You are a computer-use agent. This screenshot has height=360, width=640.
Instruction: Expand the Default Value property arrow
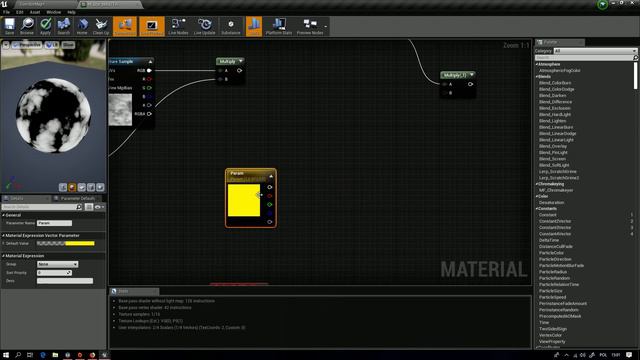[x=4, y=244]
